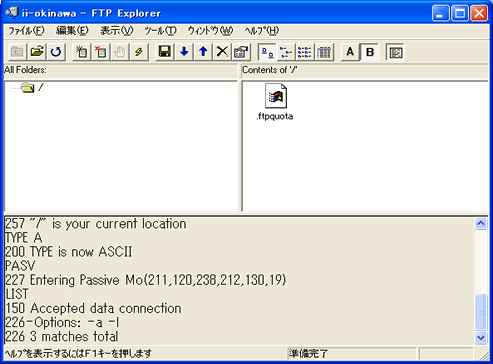493x364 pixels.
Task: Refresh the listing with the circular arrow icon
Action: coord(56,52)
